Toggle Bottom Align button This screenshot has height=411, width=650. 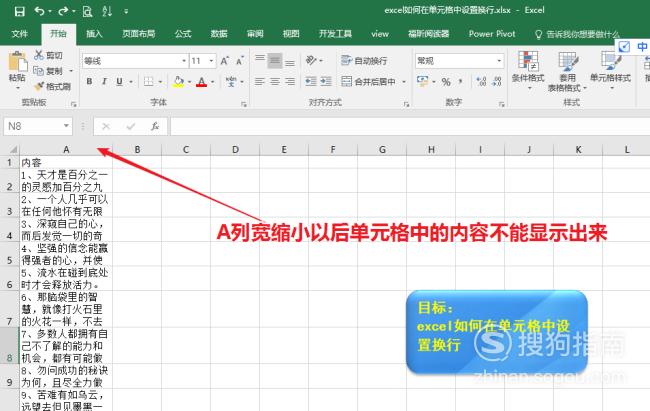[x=290, y=61]
